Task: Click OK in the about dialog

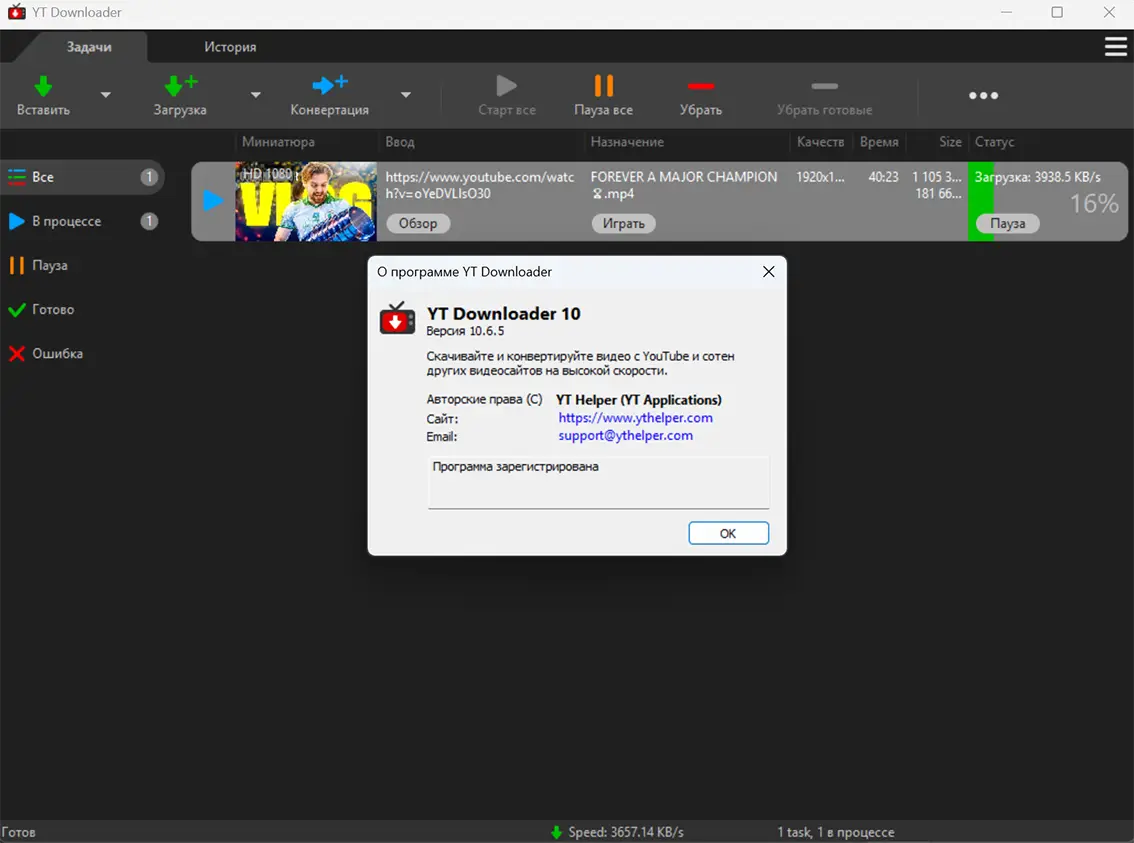Action: pyautogui.click(x=728, y=534)
